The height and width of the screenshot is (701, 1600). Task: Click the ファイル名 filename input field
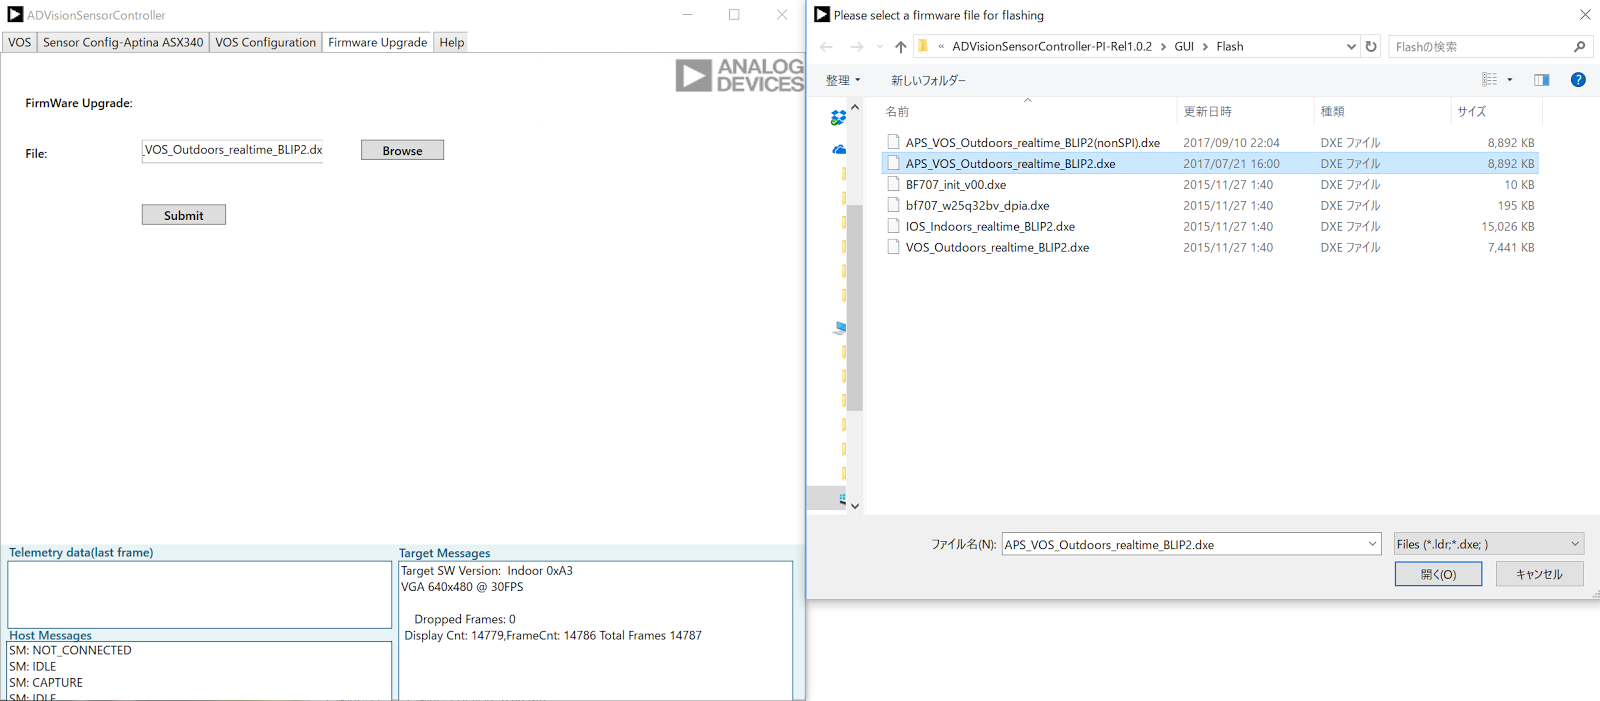click(x=1184, y=544)
